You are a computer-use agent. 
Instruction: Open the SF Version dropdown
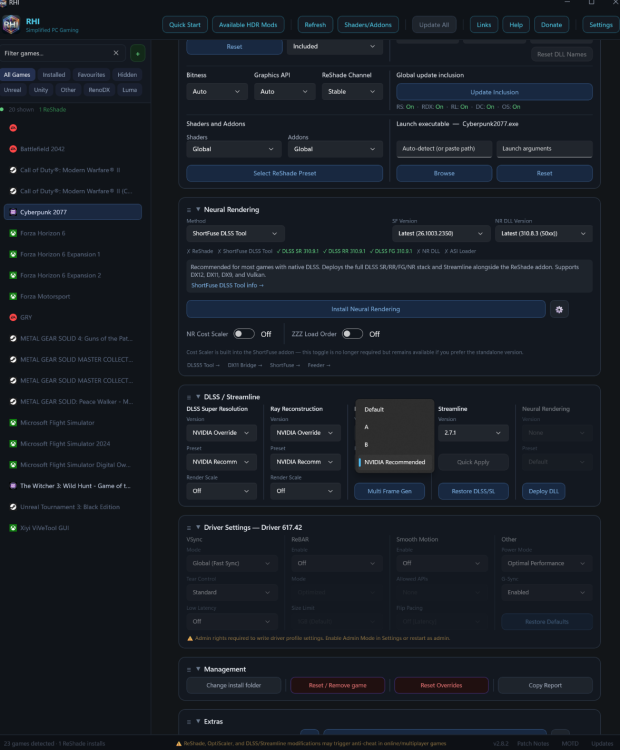(440, 233)
